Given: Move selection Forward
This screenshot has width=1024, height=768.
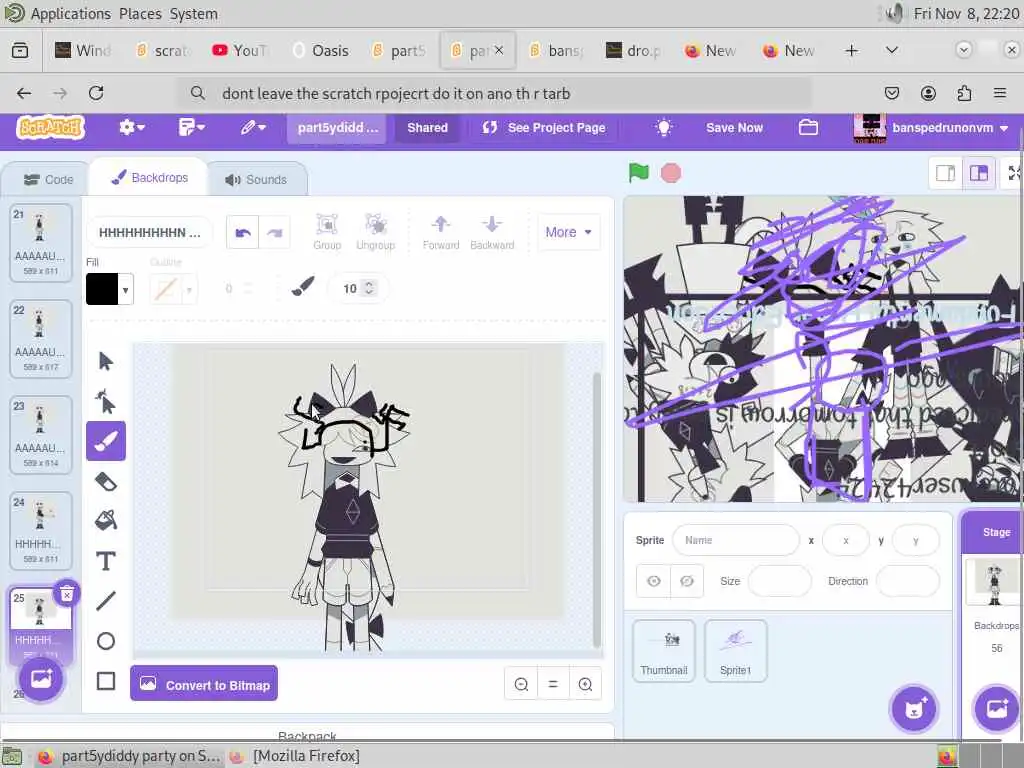Looking at the screenshot, I should pos(441,232).
